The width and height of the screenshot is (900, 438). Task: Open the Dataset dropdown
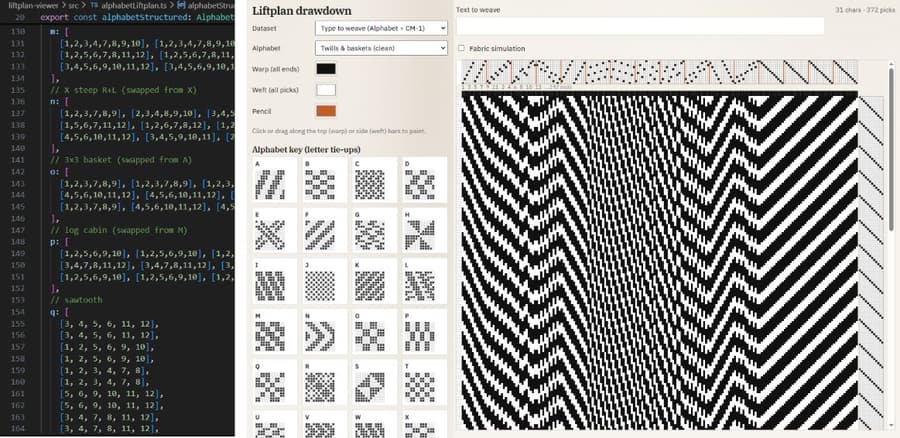pos(381,28)
